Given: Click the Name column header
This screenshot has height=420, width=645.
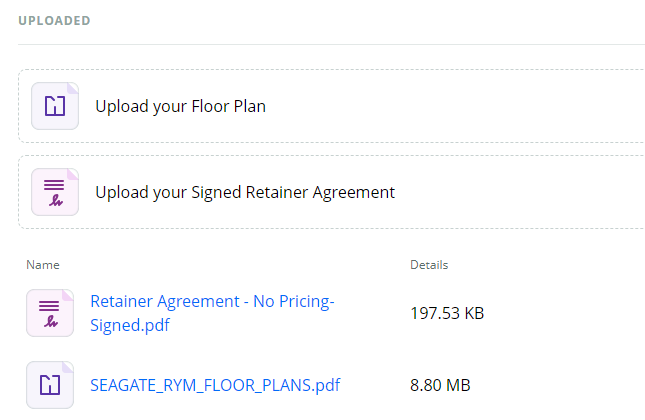Looking at the screenshot, I should tap(43, 265).
